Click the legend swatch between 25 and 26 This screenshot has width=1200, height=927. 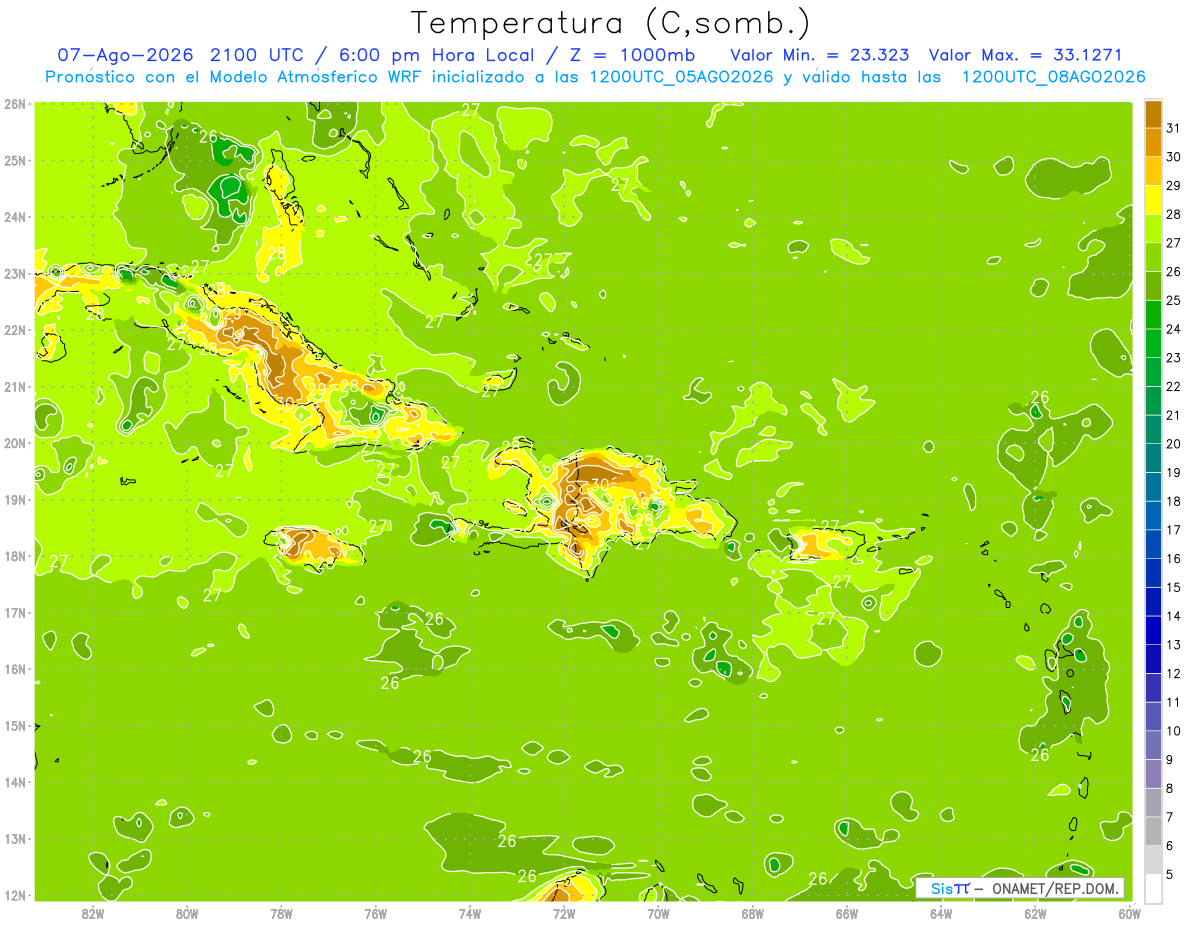1153,286
